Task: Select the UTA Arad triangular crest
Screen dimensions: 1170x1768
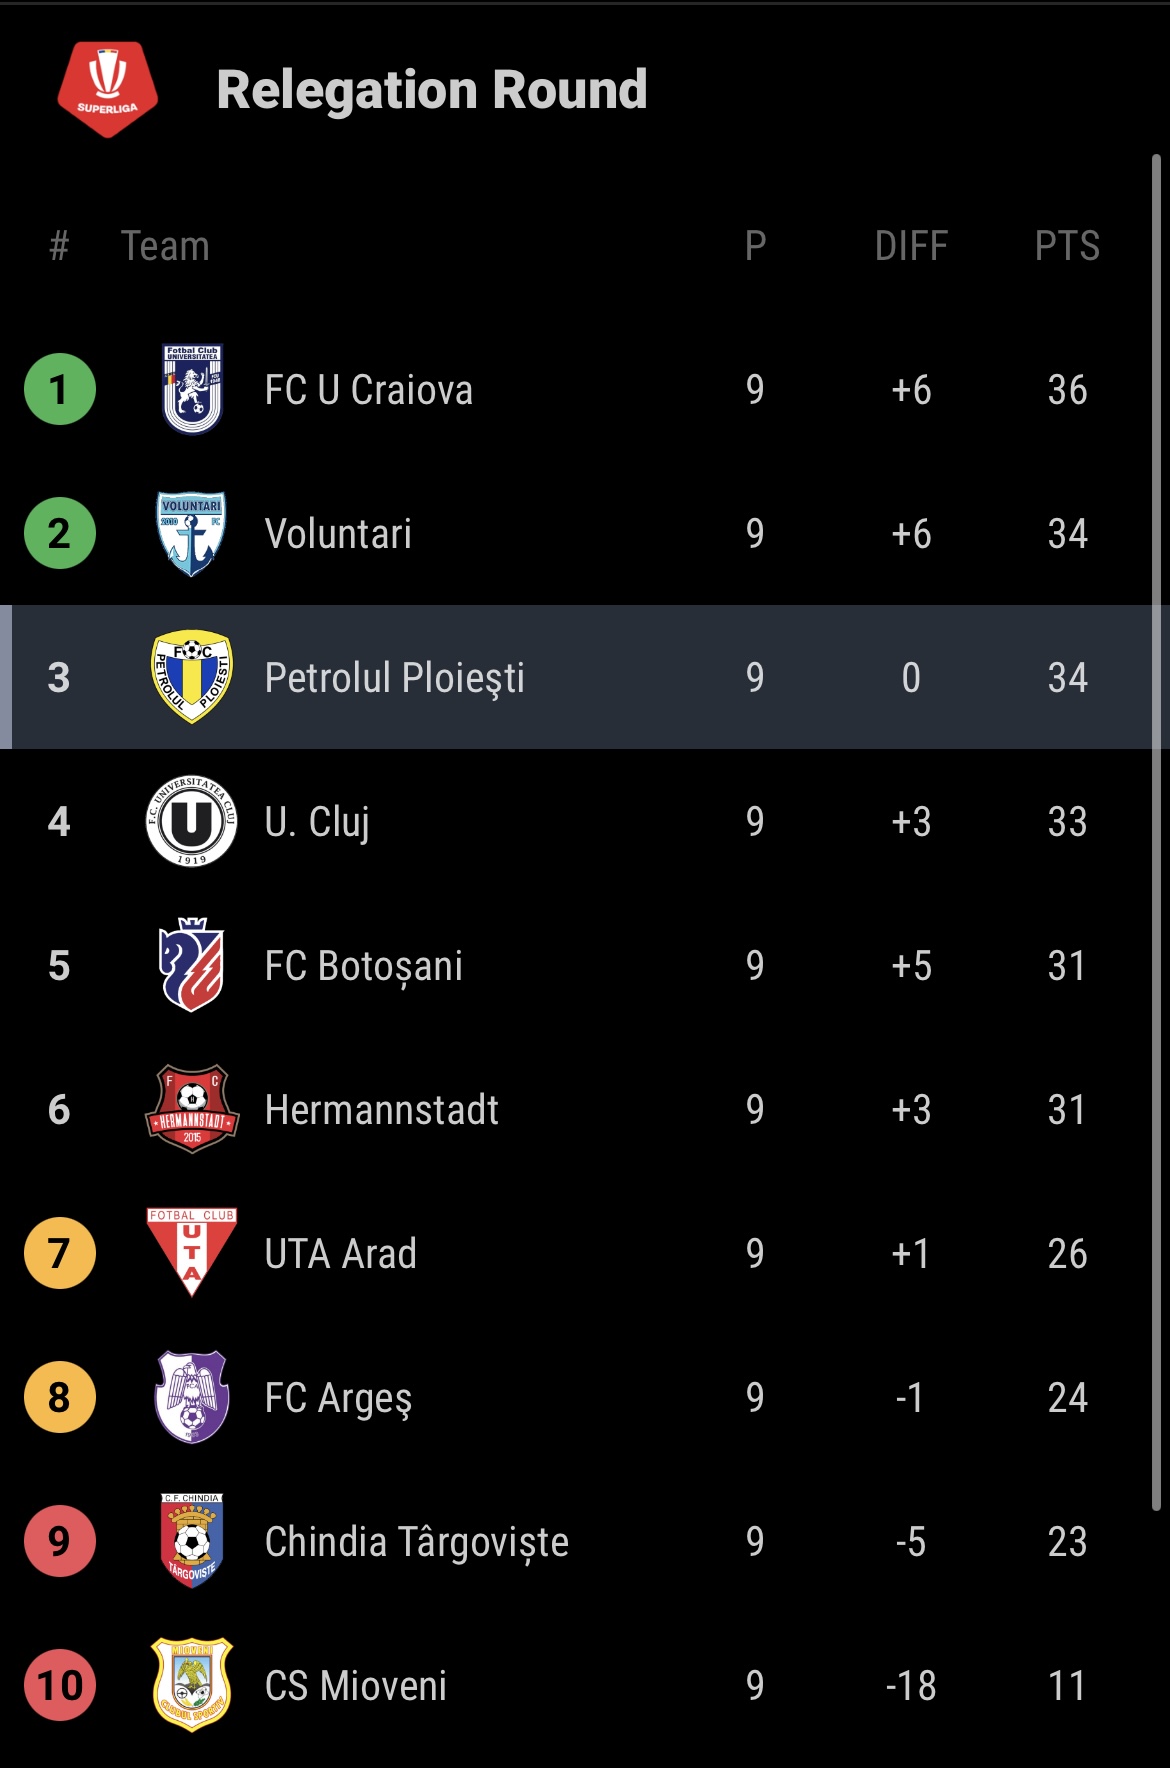Action: [x=192, y=1253]
